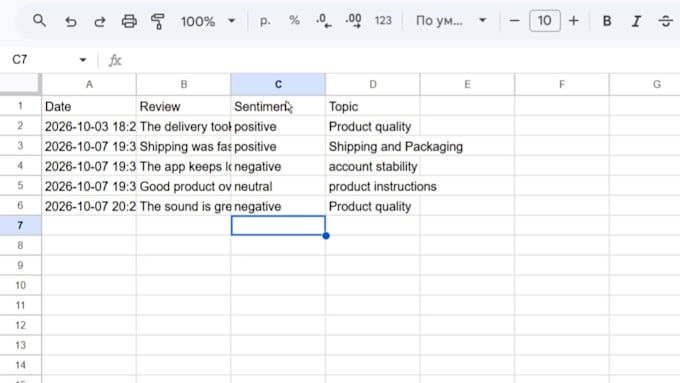The height and width of the screenshot is (383, 680).
Task: Undo the last action
Action: coord(71,21)
